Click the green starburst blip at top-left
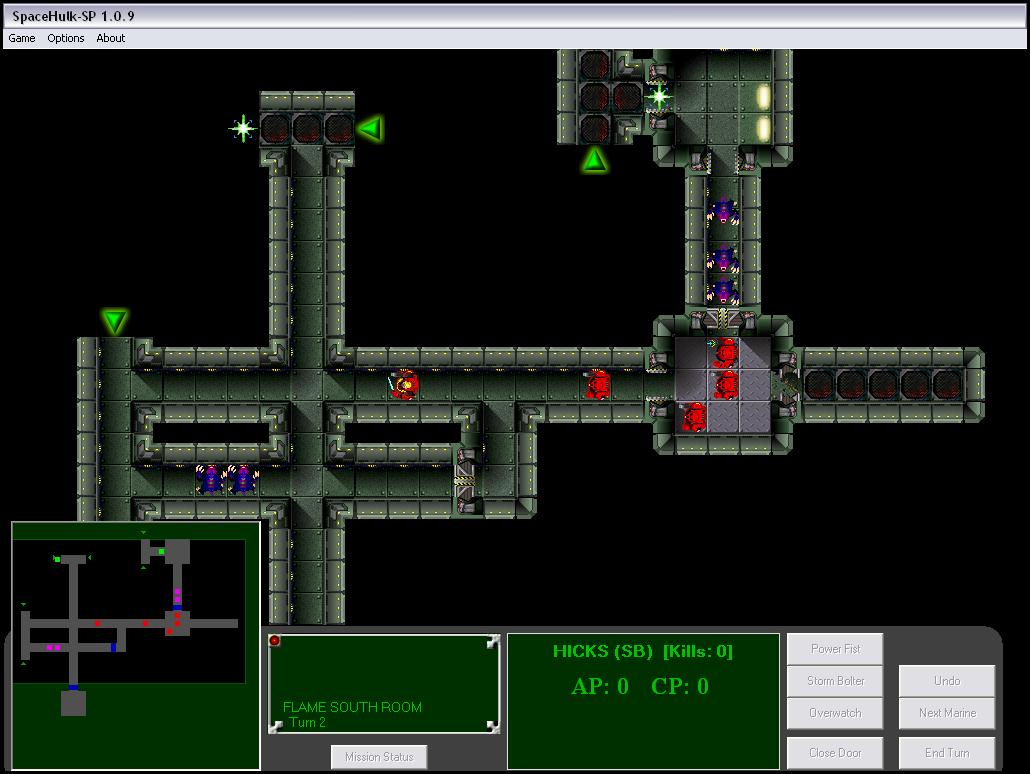Screen dimensions: 1030x774 click(x=242, y=128)
